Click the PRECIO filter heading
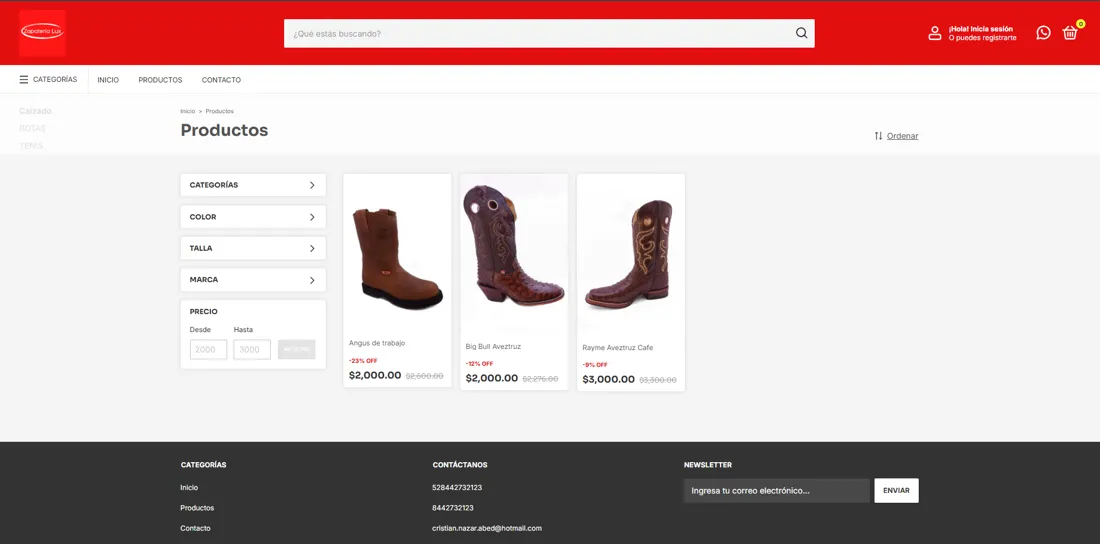 [203, 312]
